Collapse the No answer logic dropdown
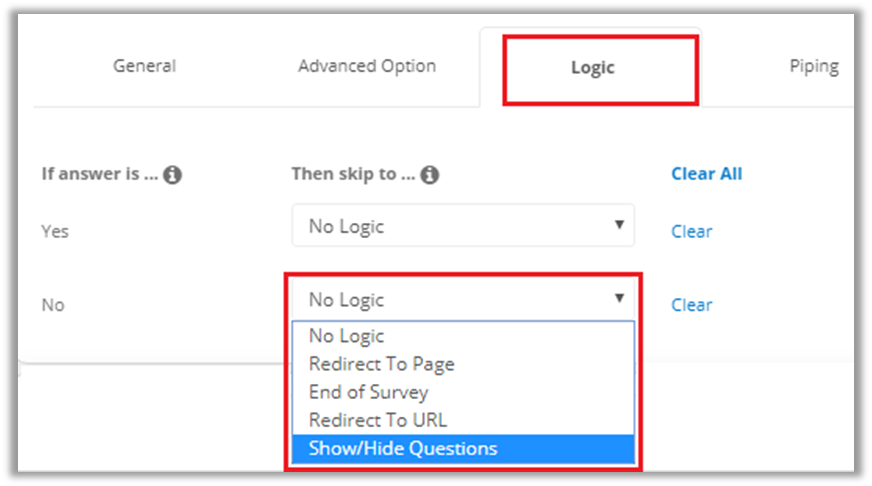Screen dimensions: 872x486 tap(462, 299)
